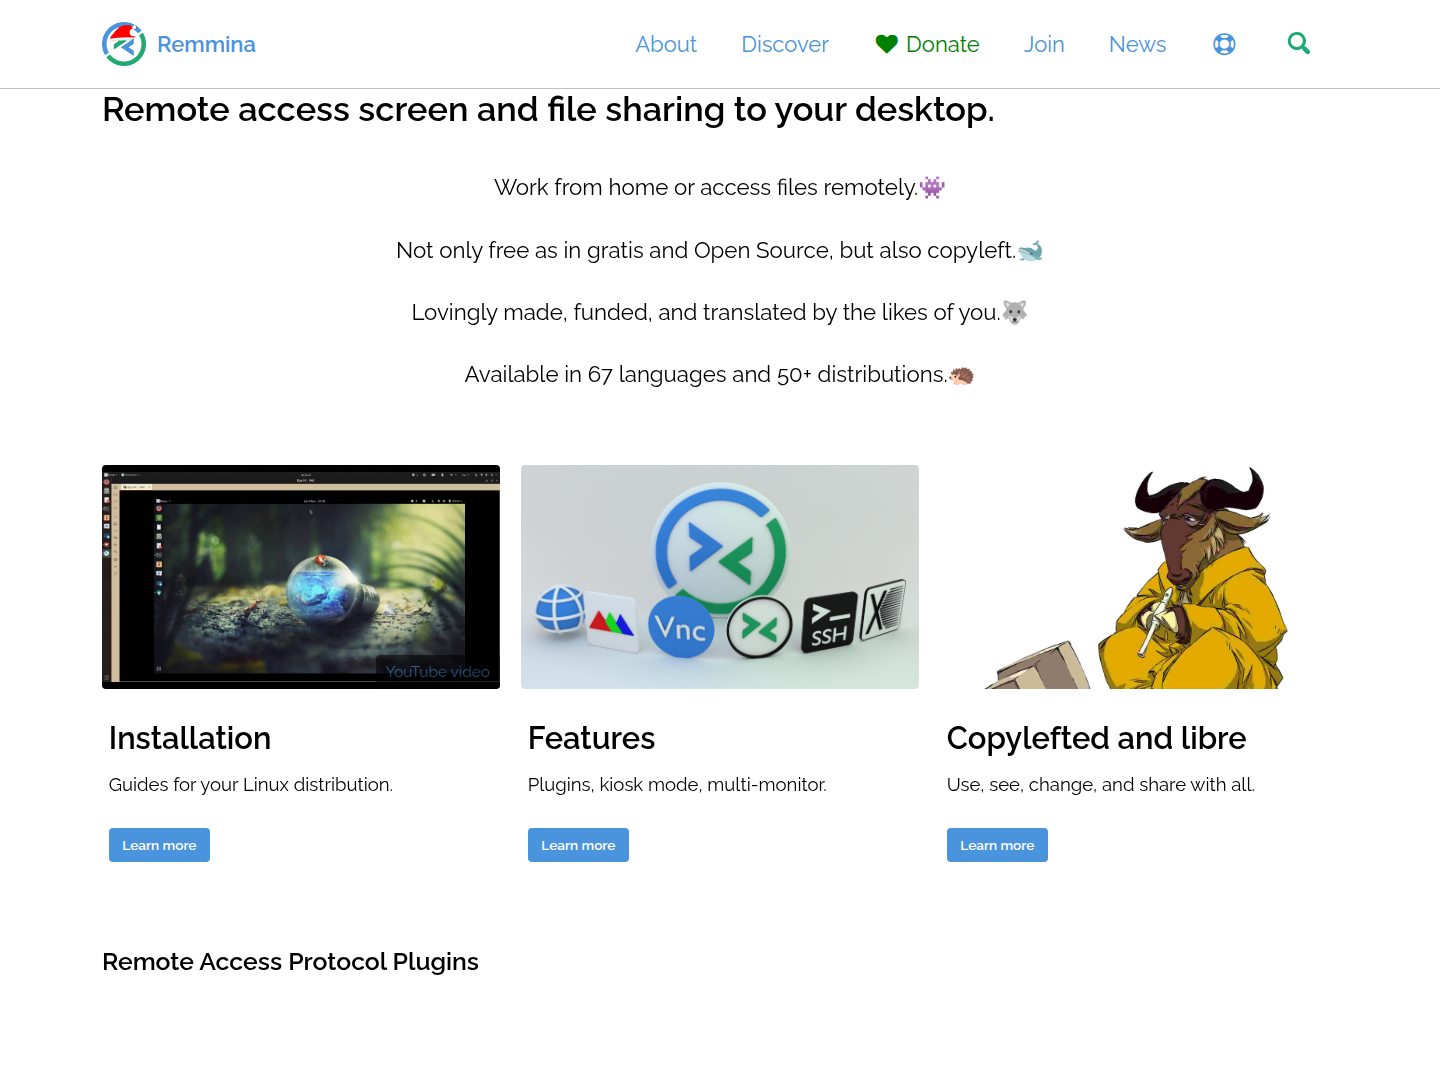Viewport: 1440px width, 1080px height.
Task: Click the "Lovingly made, funded, and translated" line
Action: coord(706,312)
